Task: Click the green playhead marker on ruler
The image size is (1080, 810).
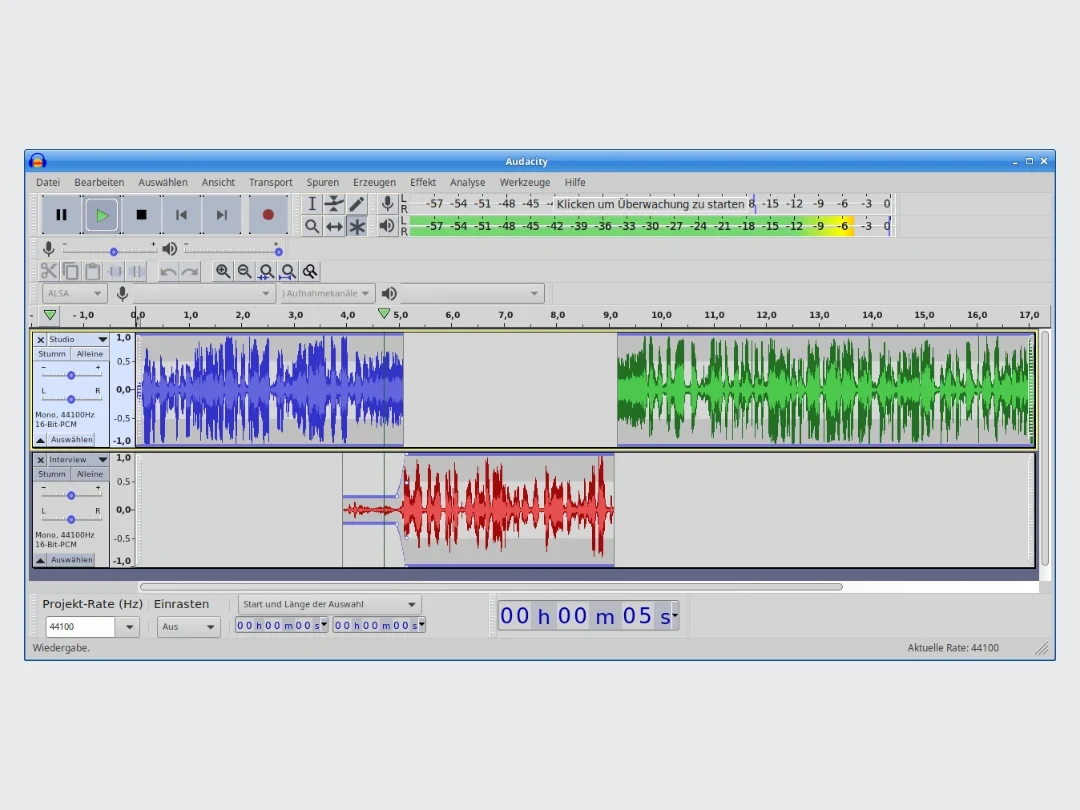Action: coord(384,313)
